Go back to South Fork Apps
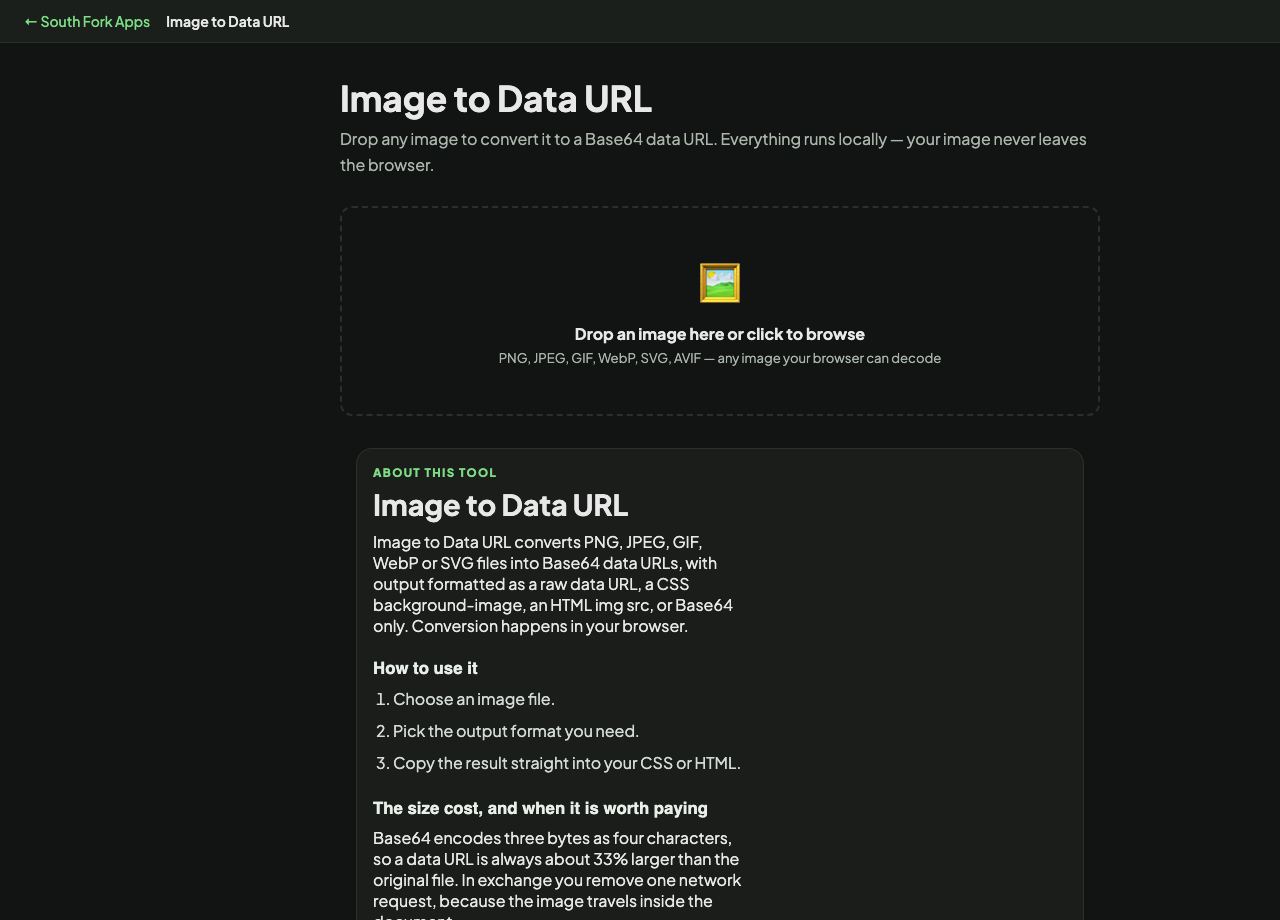This screenshot has height=920, width=1280. 87,21
